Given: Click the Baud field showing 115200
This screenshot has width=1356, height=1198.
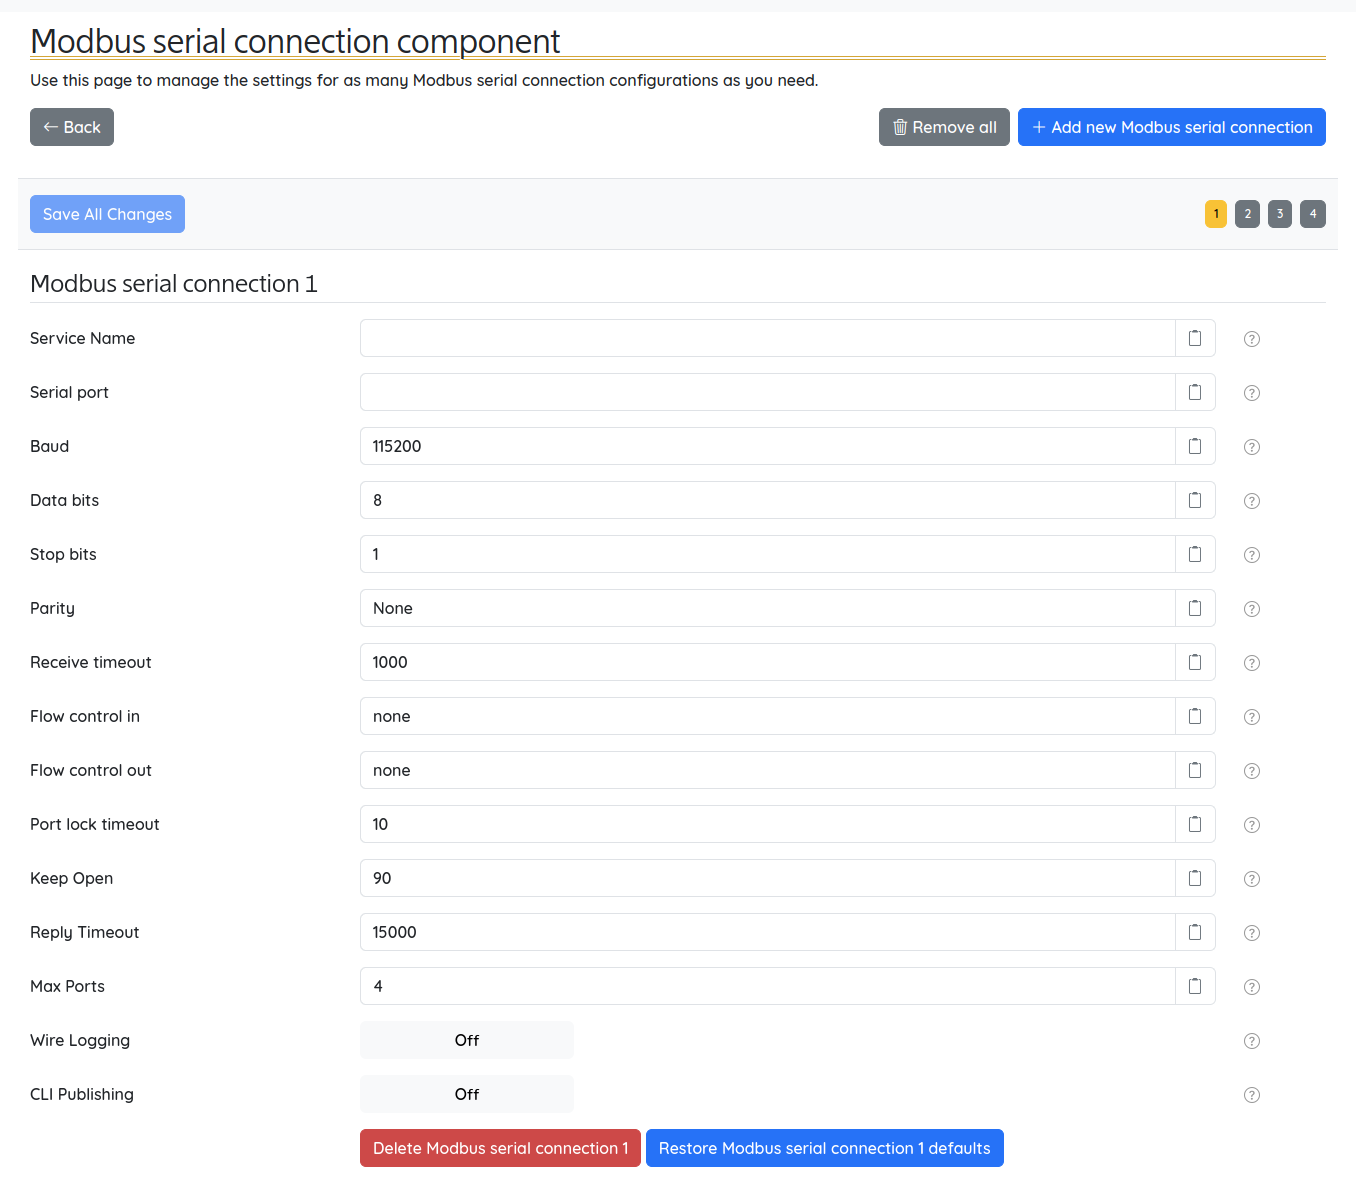Looking at the screenshot, I should tap(768, 446).
